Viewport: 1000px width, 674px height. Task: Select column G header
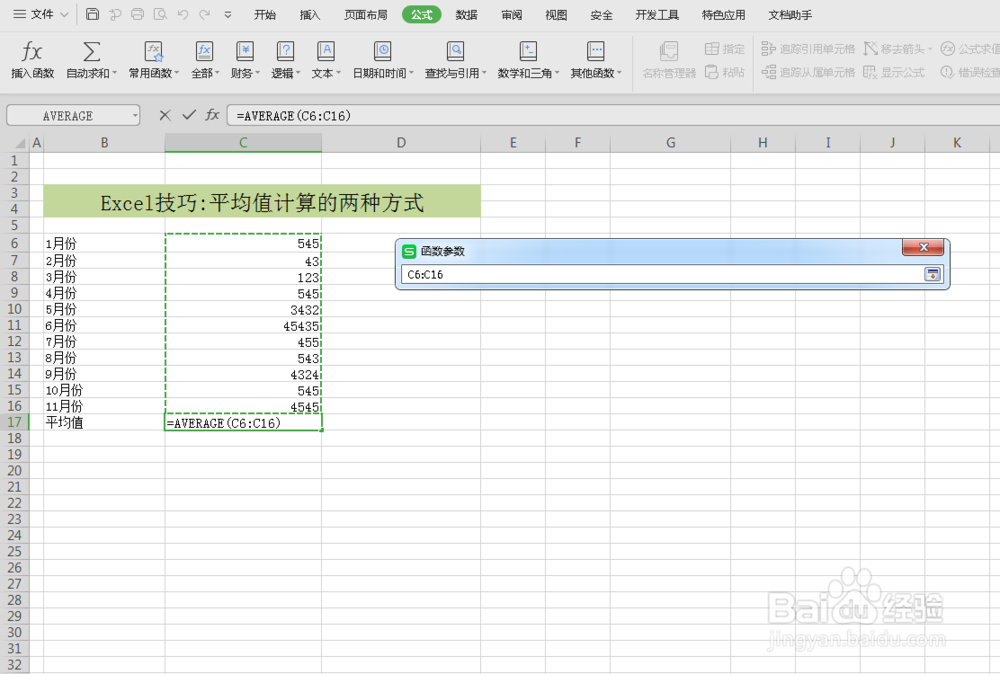tap(670, 143)
